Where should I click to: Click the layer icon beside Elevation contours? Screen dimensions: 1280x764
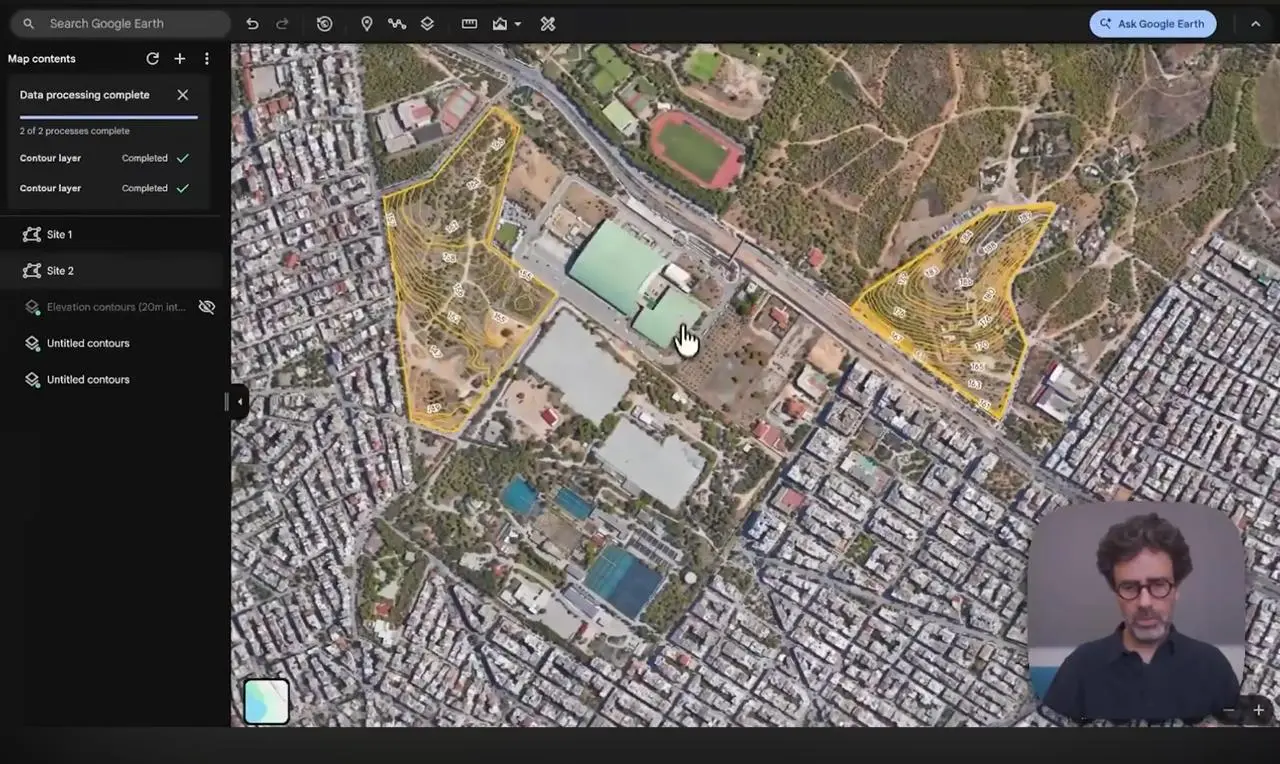[x=31, y=307]
